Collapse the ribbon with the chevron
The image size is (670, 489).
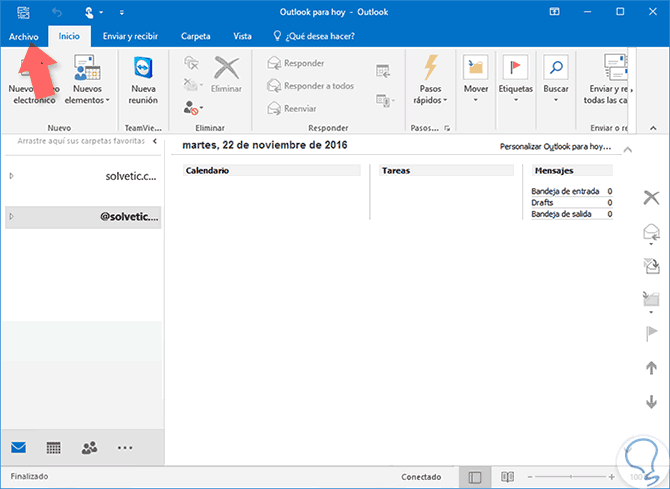653,128
